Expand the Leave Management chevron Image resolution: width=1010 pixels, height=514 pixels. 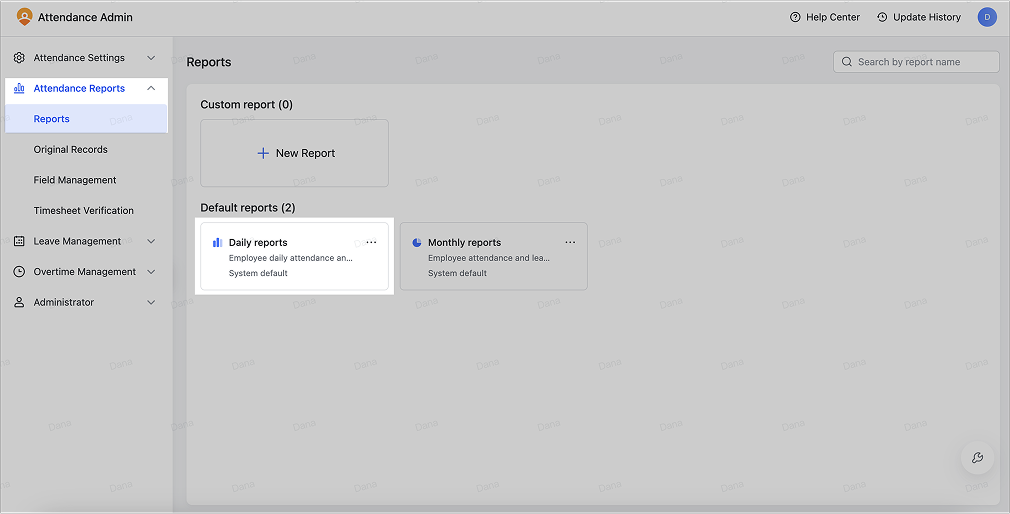pyautogui.click(x=151, y=241)
